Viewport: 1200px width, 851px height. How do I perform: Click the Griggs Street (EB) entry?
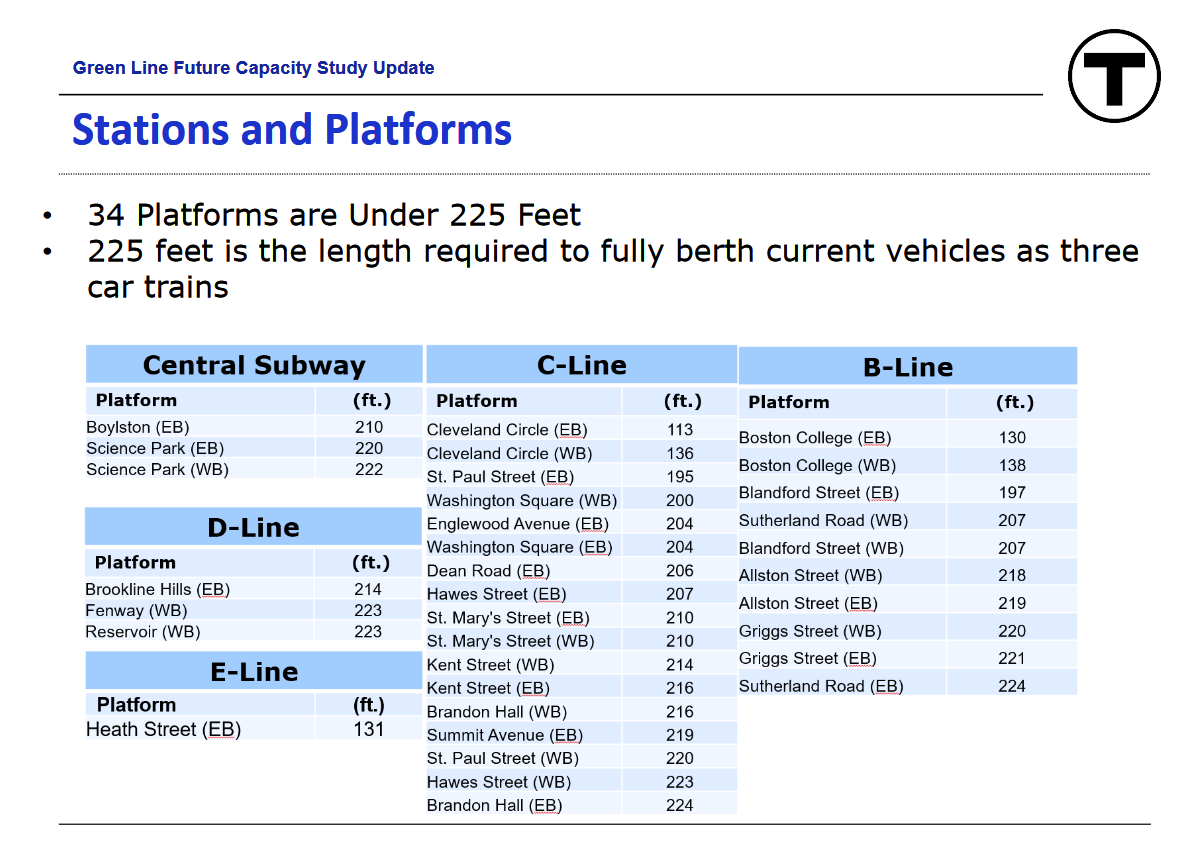807,658
